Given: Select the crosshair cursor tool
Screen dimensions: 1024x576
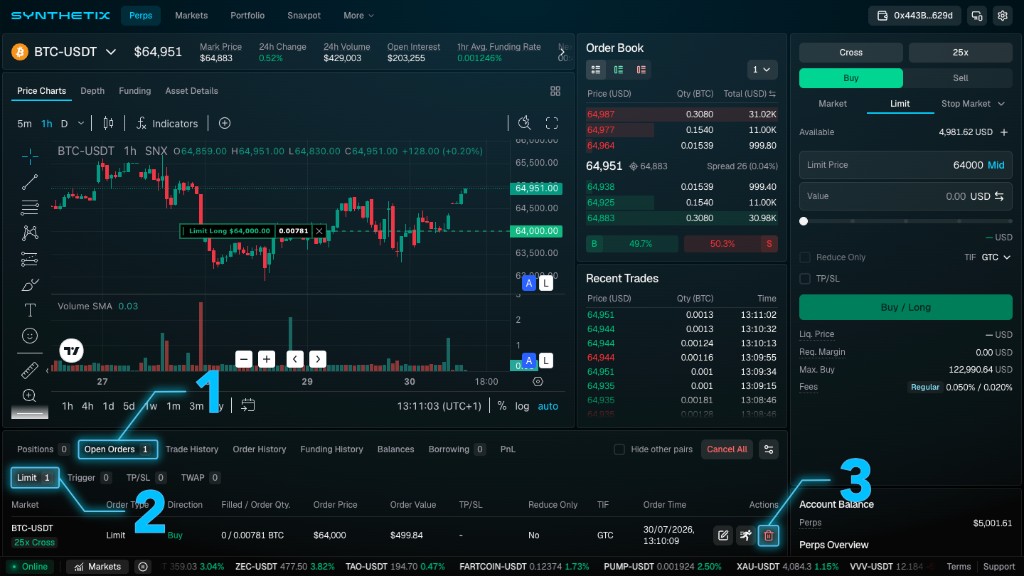Looking at the screenshot, I should 29,156.
